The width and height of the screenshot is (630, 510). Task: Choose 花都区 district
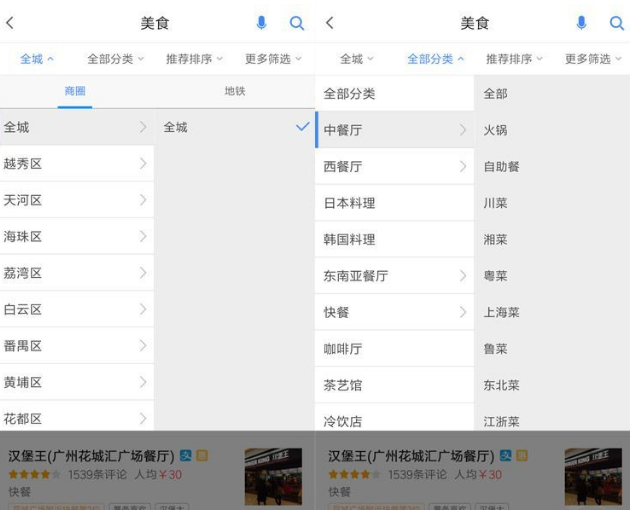(x=77, y=416)
